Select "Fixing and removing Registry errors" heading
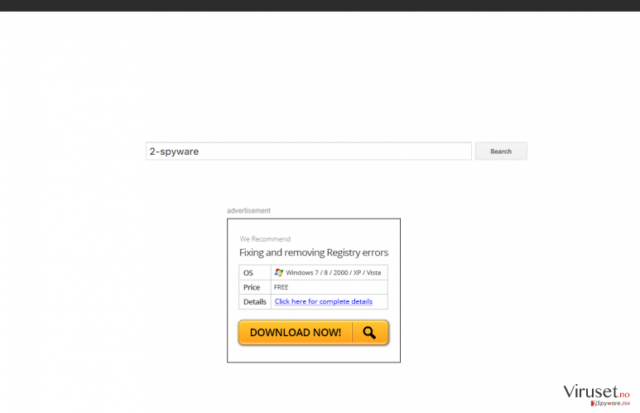Image resolution: width=640 pixels, height=413 pixels. tap(313, 253)
